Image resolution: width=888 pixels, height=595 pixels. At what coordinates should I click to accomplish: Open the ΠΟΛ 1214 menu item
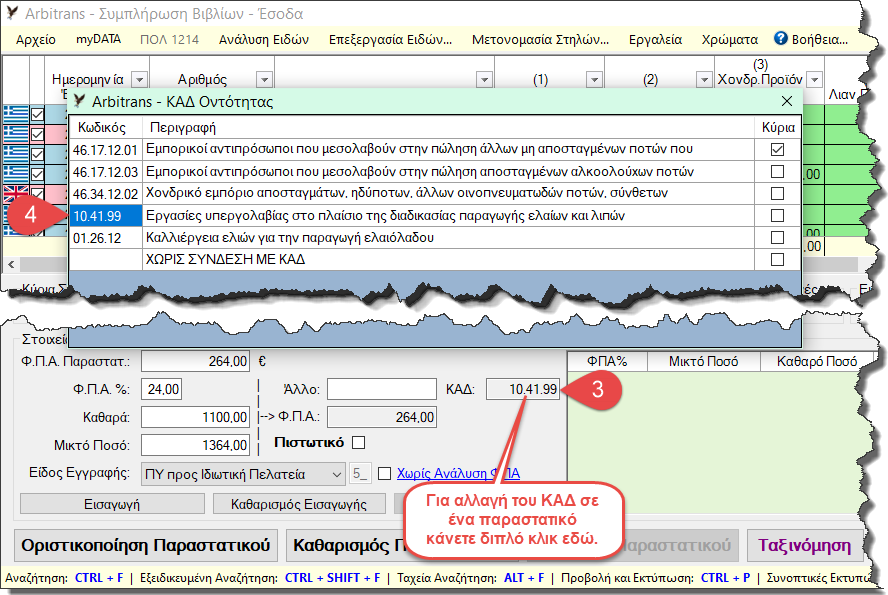[x=169, y=40]
